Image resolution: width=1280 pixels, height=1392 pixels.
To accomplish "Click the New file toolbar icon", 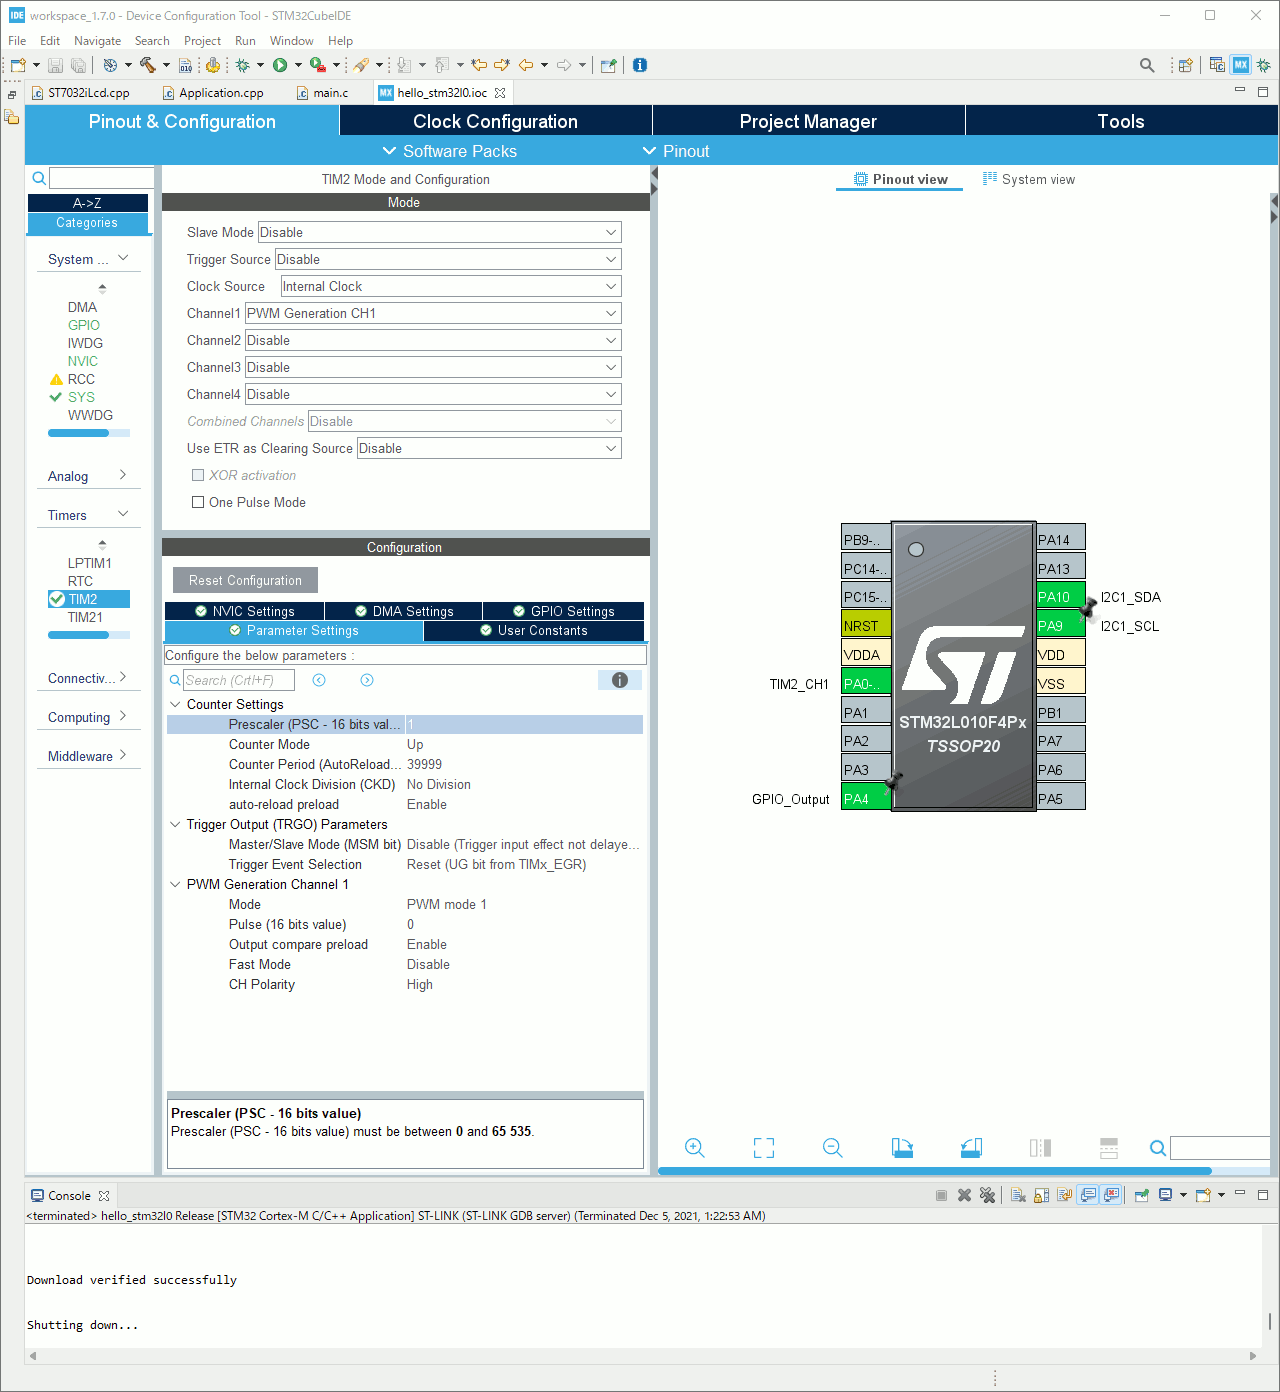I will point(18,65).
